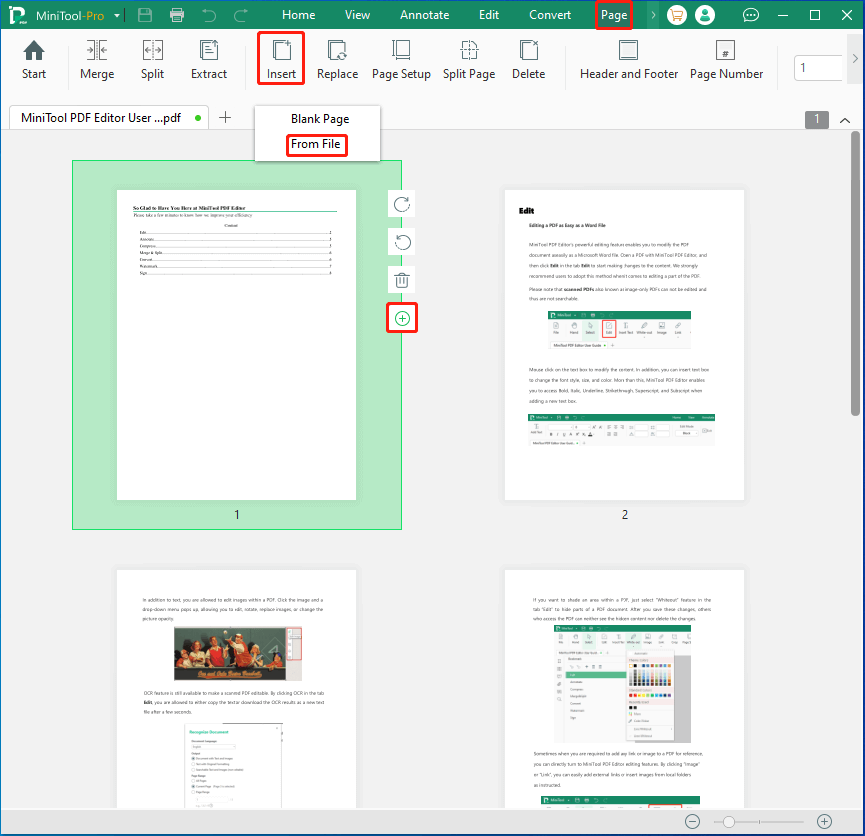The height and width of the screenshot is (836, 865).
Task: Open the View tab
Action: [x=357, y=15]
